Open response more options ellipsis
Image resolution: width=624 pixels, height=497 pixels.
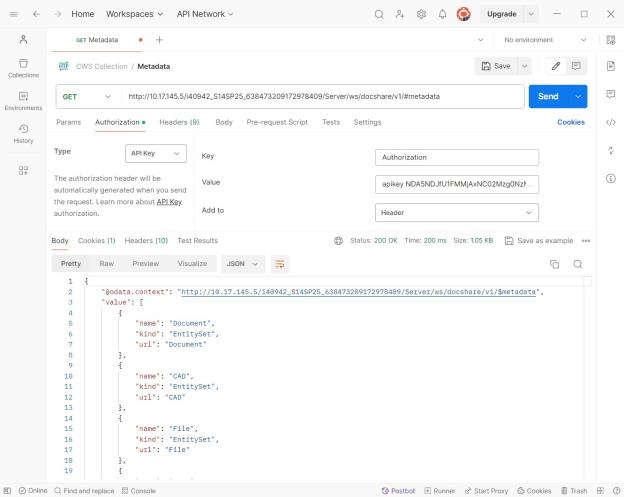click(x=586, y=241)
